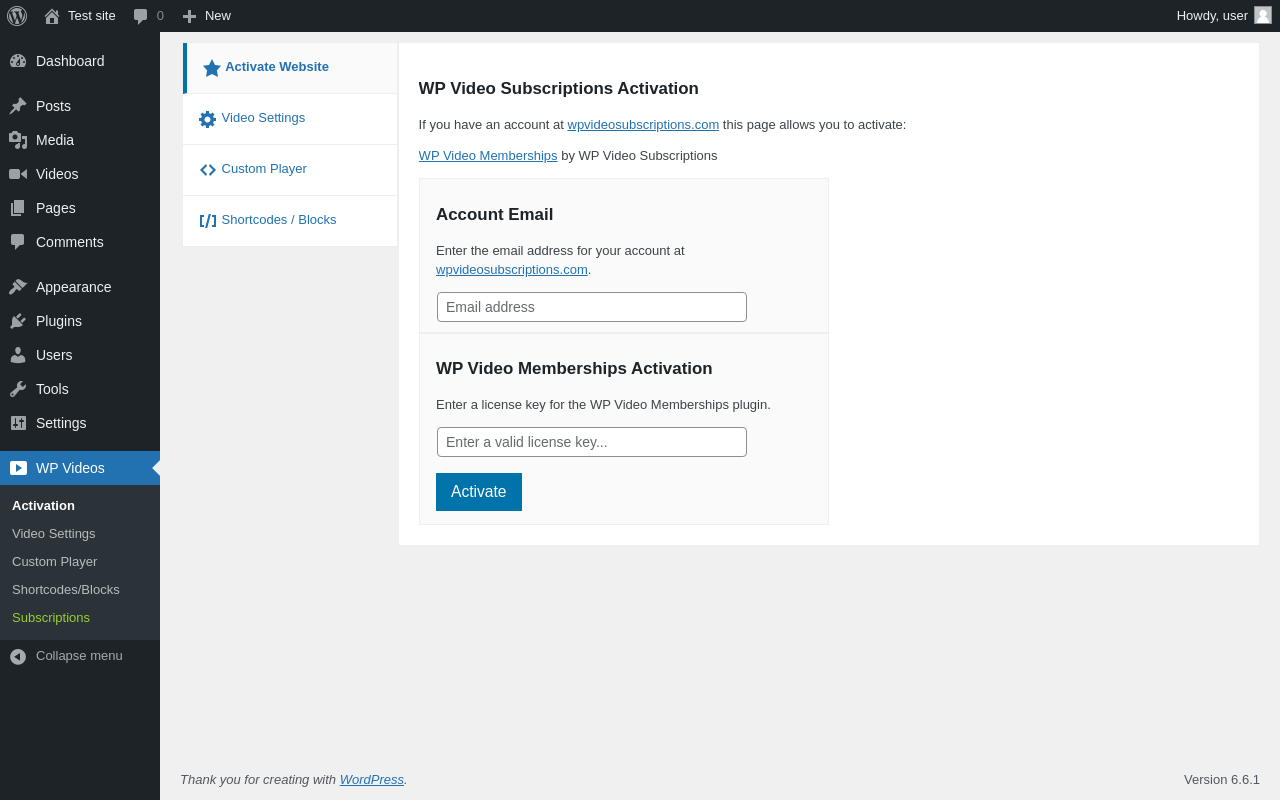Click the Videos camera icon

pyautogui.click(x=18, y=174)
